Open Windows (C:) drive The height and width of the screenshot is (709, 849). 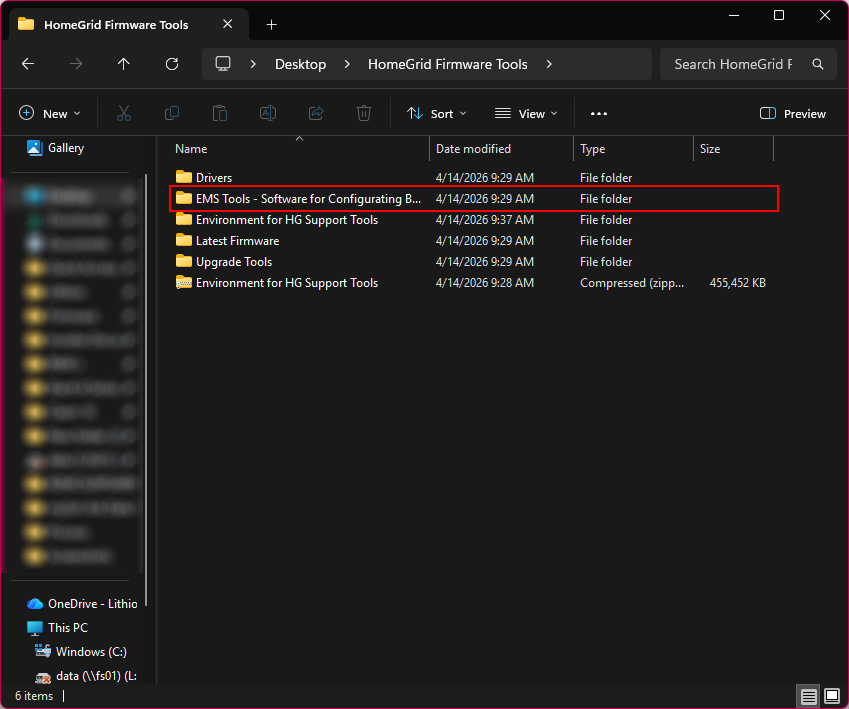81,652
